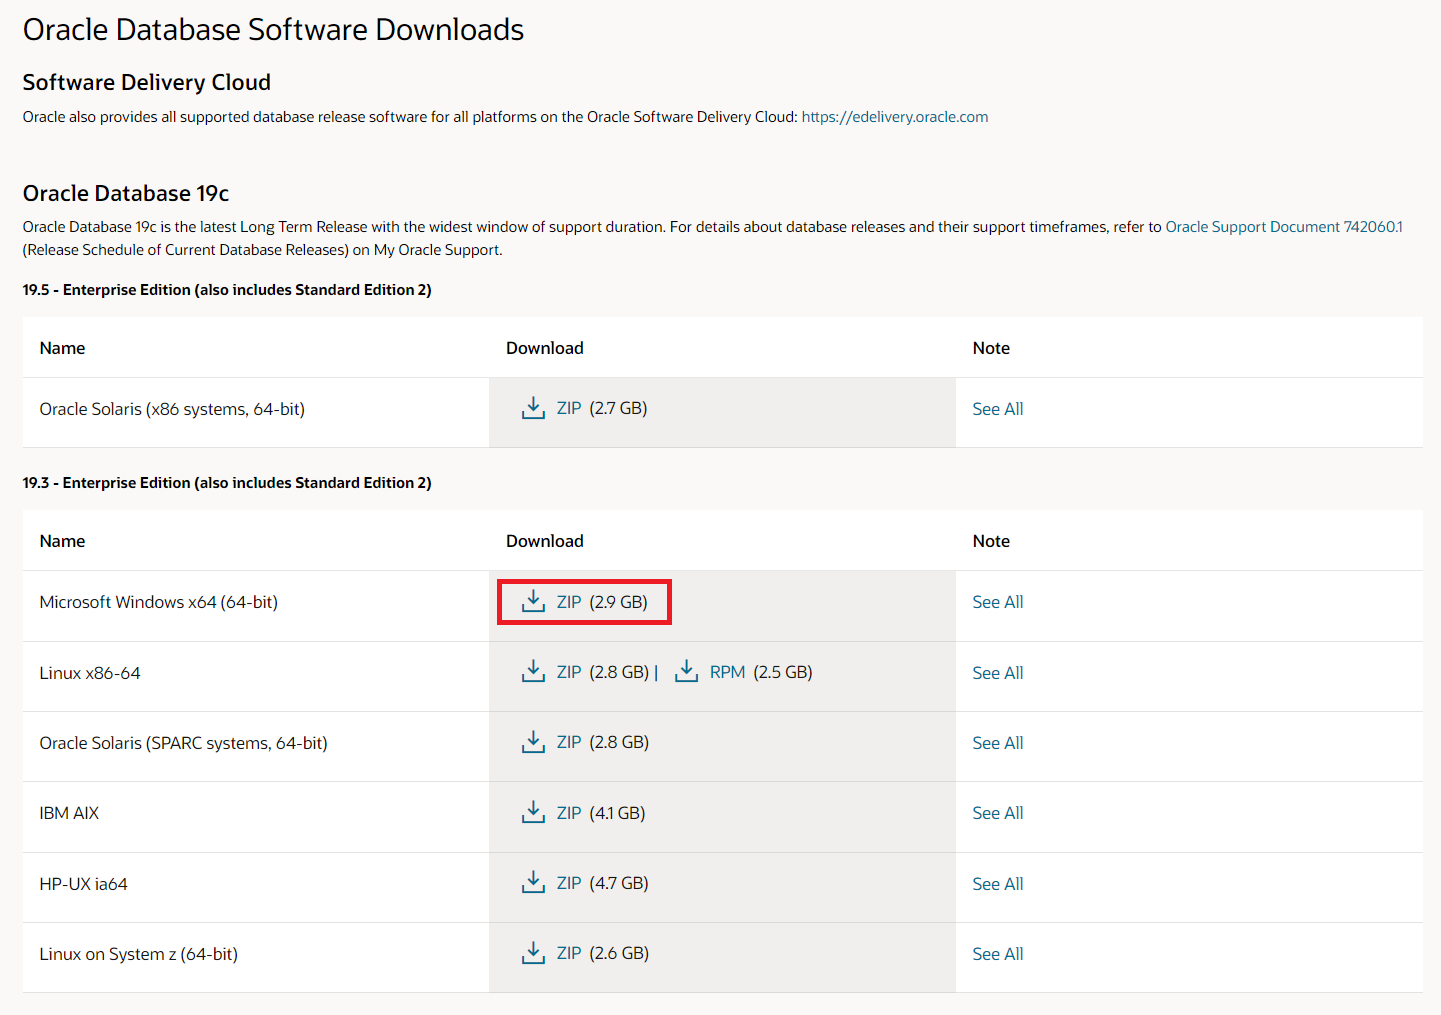Click download icon for HP-UX ia64 ZIP
The image size is (1441, 1015).
coord(533,882)
